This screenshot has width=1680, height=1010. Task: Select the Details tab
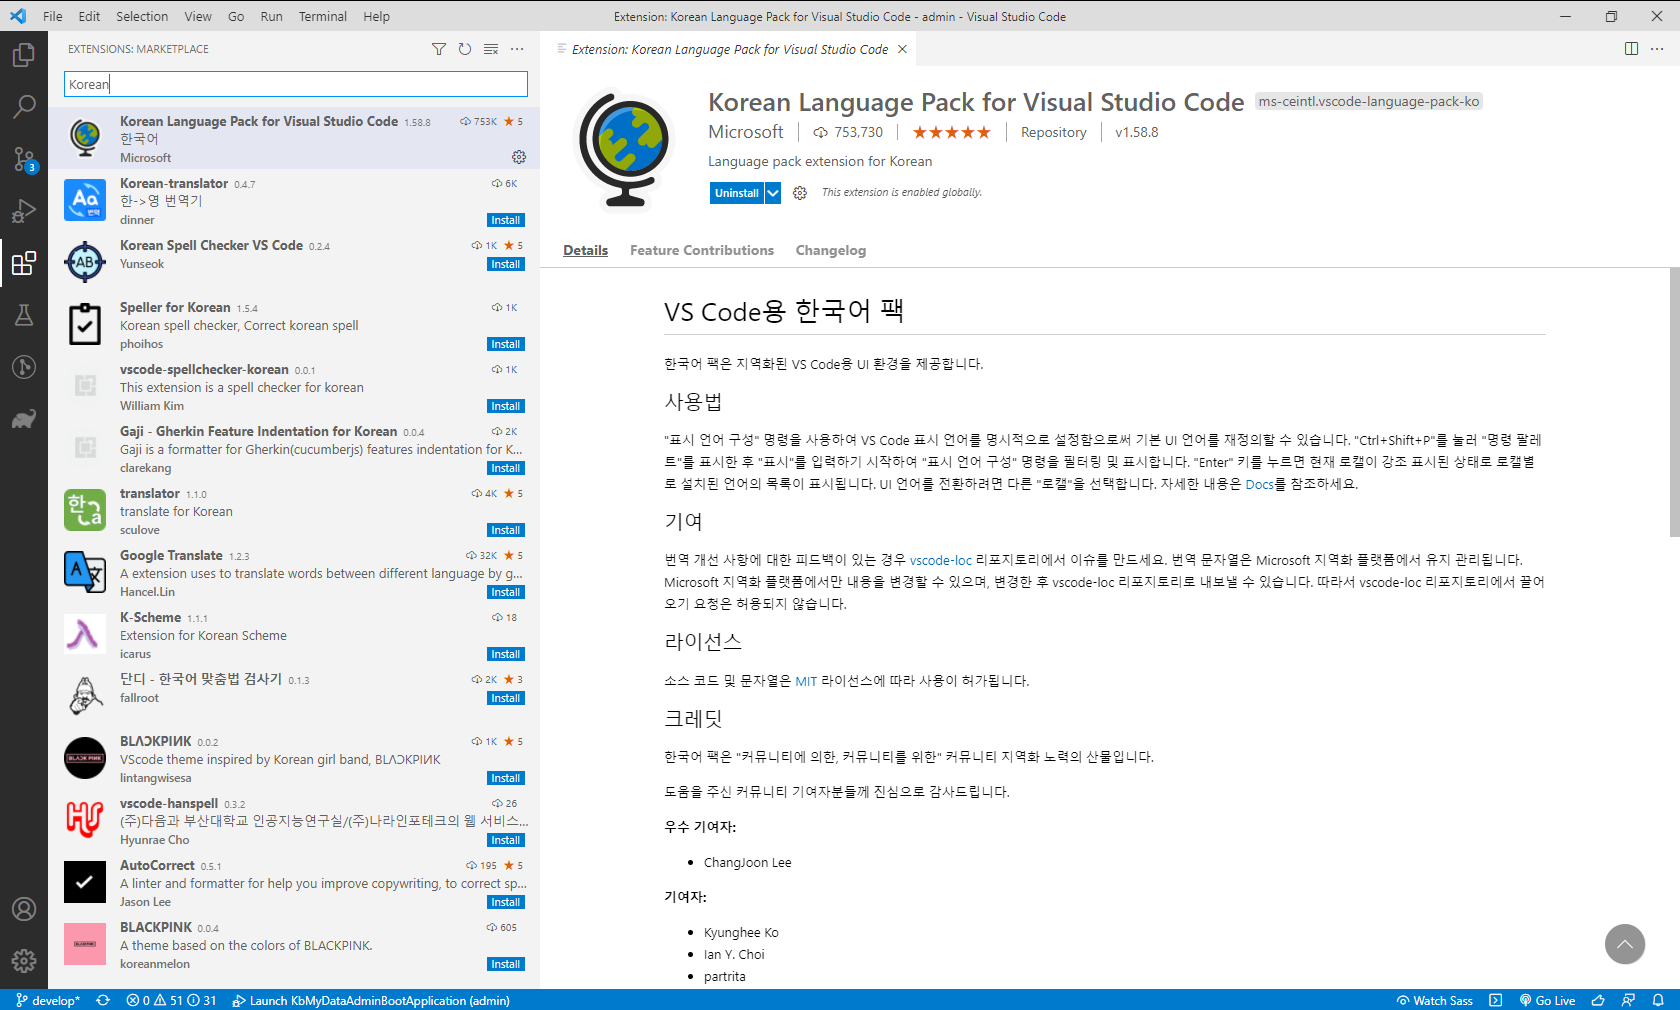pyautogui.click(x=585, y=250)
